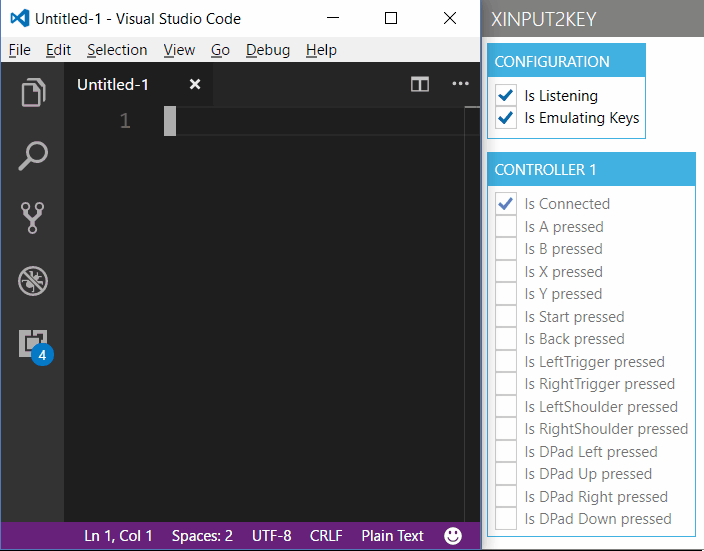This screenshot has height=551, width=704.
Task: Click the Spaces: 2 indentation setting
Action: click(x=202, y=536)
